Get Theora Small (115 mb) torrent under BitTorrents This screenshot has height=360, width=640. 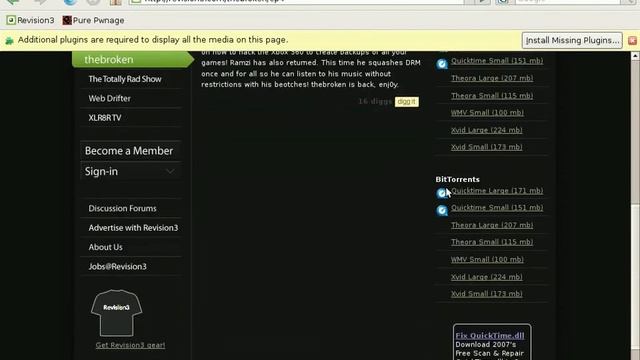click(492, 242)
